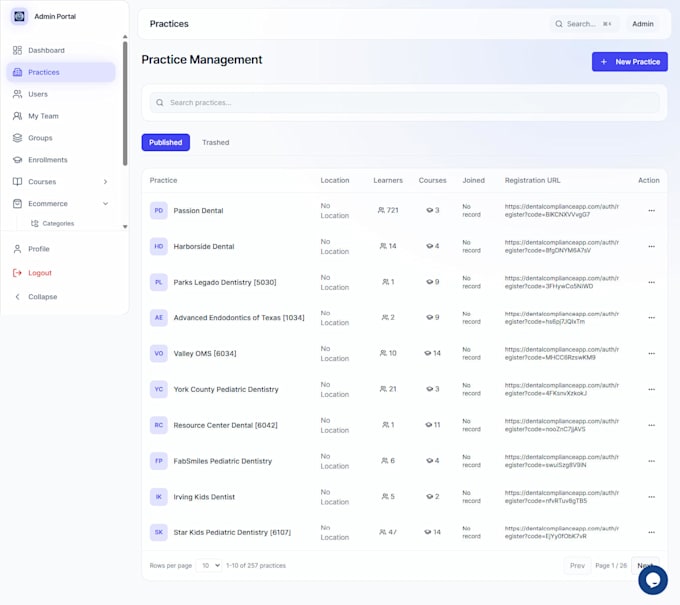Screen dimensions: 680x605
Task: Open Harborside Dental registration URL
Action: pyautogui.click(x=562, y=246)
